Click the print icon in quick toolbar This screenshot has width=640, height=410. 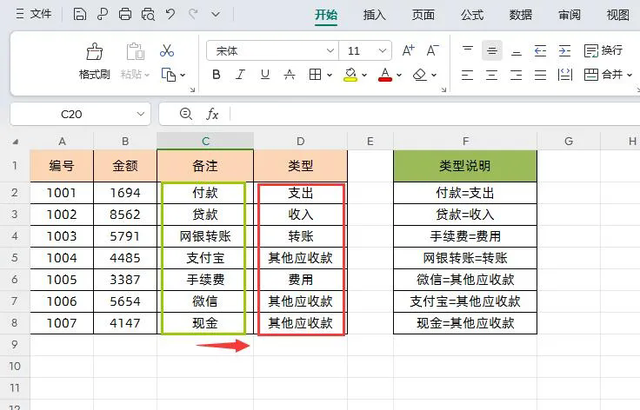(125, 15)
